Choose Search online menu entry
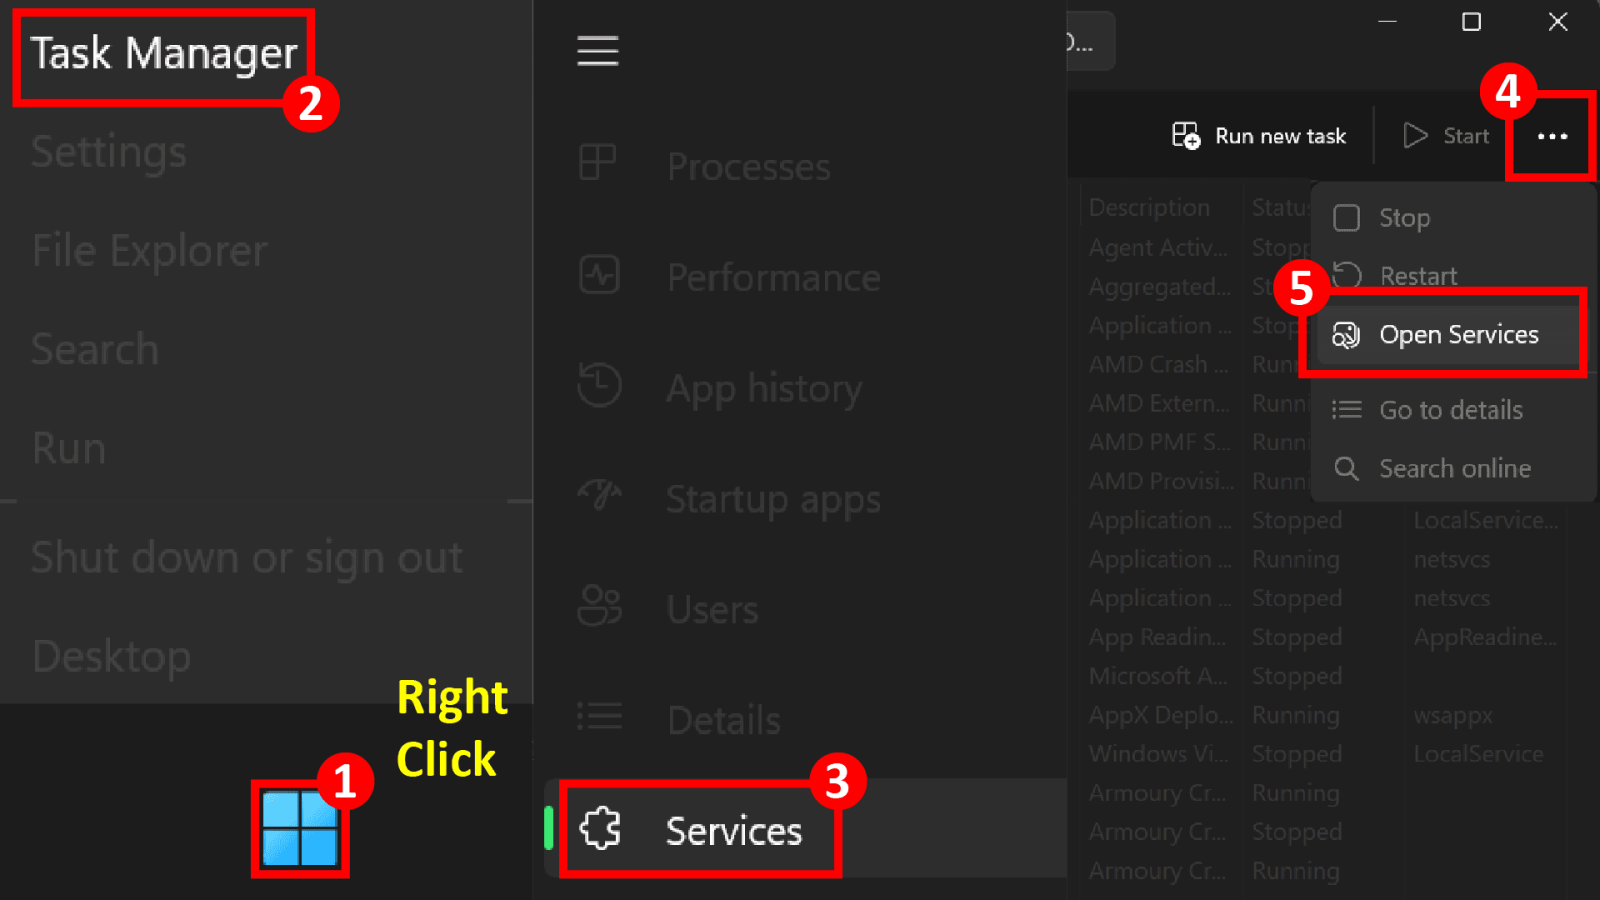This screenshot has width=1600, height=900. click(1454, 468)
